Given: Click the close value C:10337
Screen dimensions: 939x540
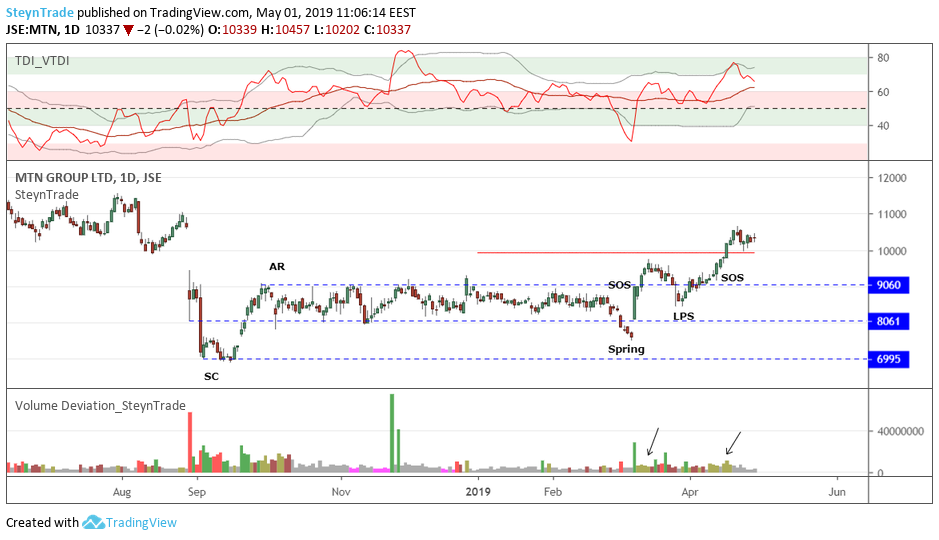Looking at the screenshot, I should click(x=387, y=30).
